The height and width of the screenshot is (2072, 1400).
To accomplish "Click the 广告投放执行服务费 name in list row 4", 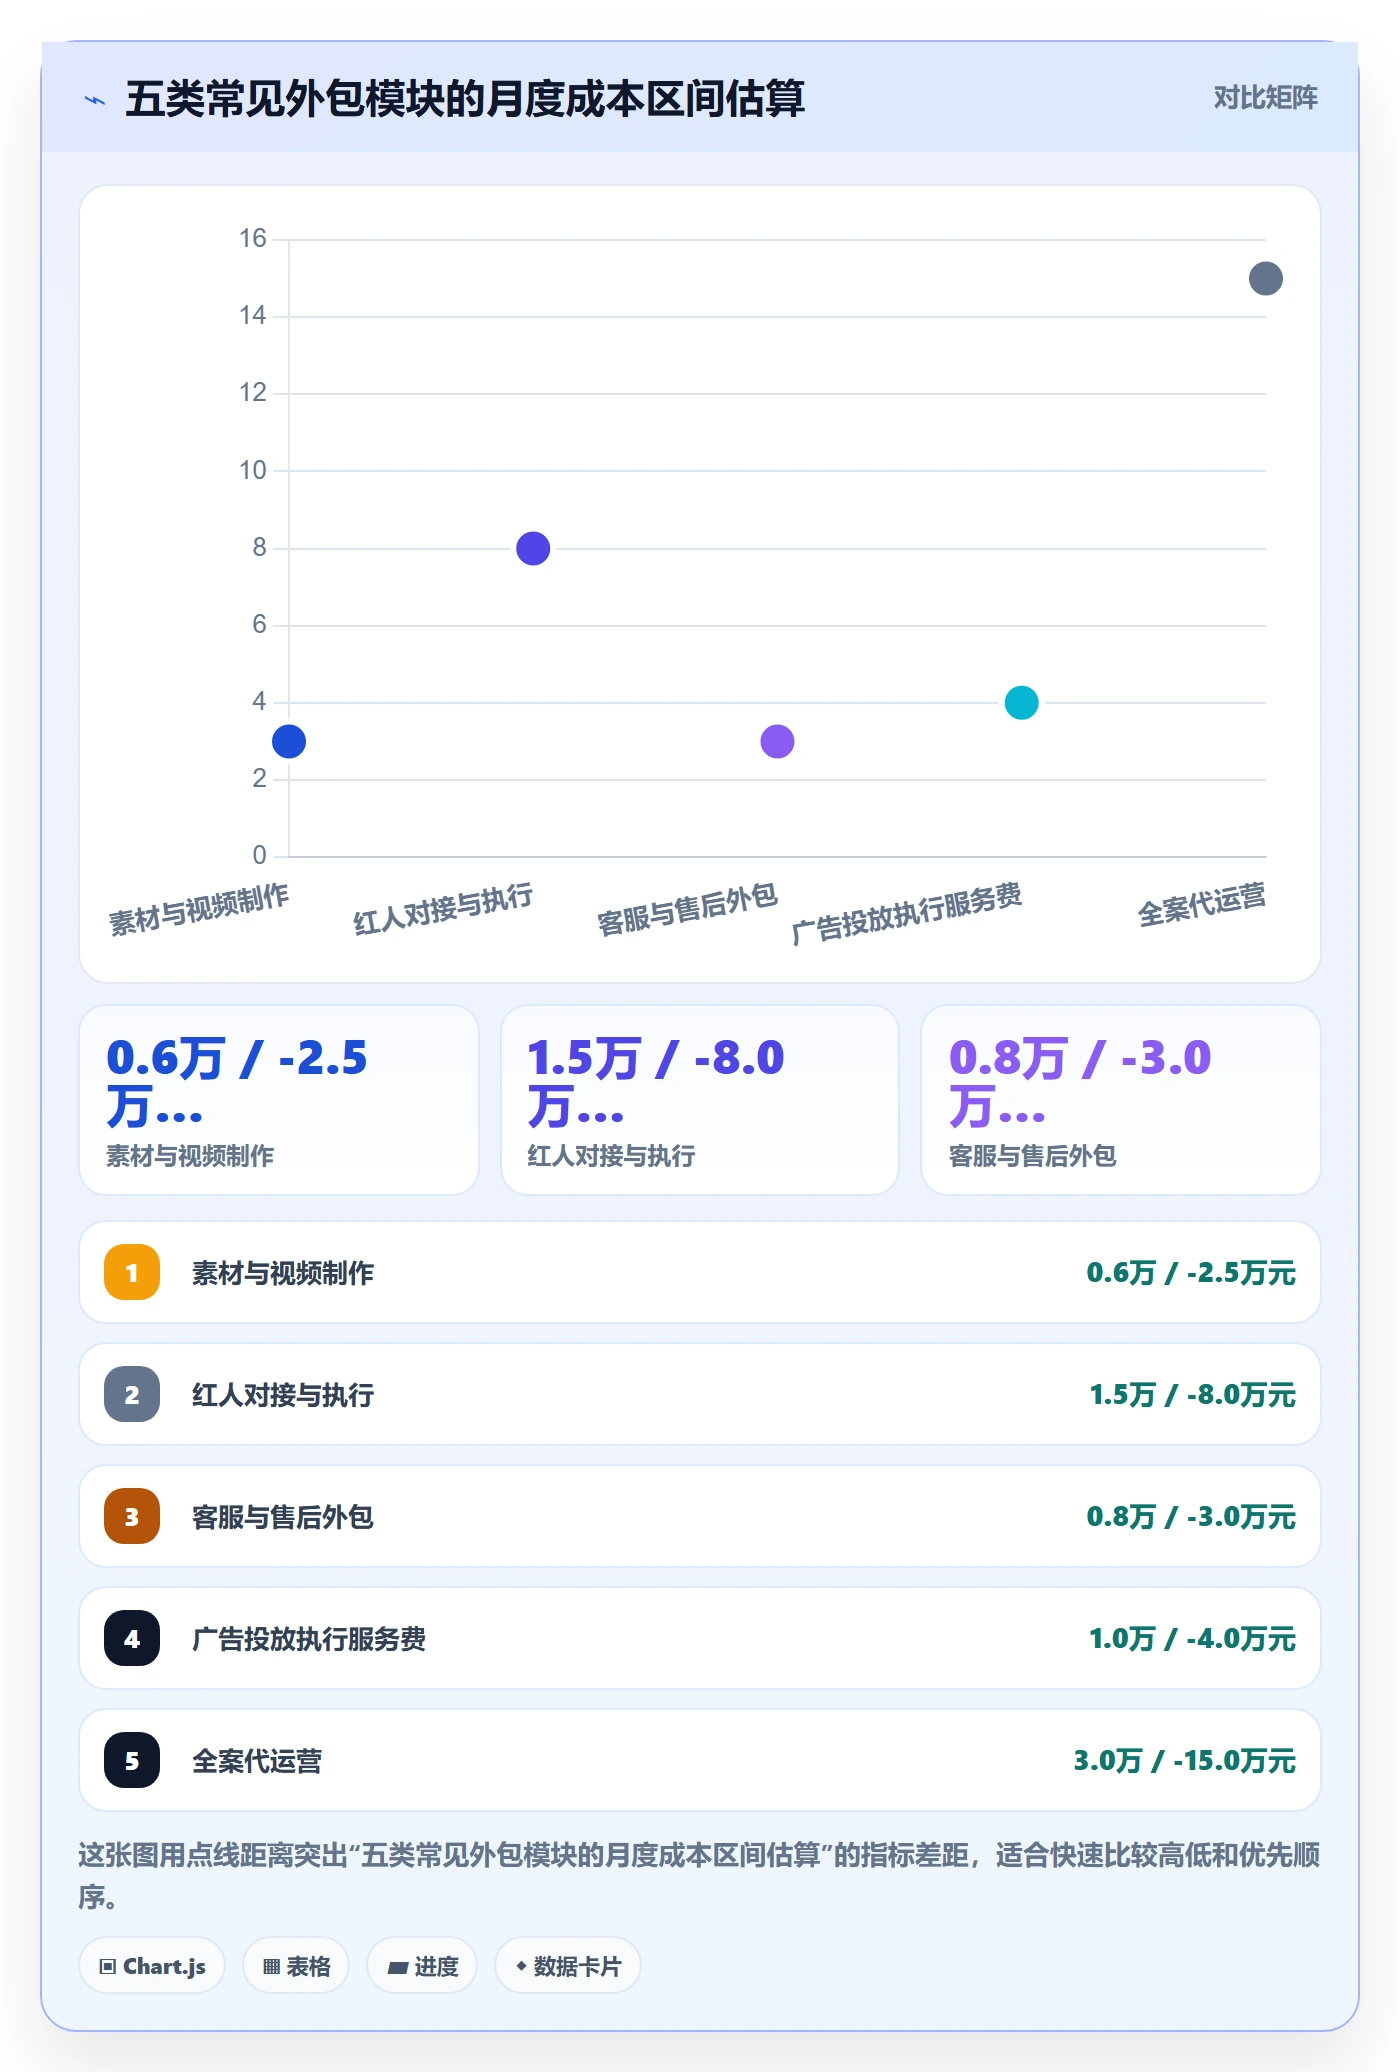I will 309,1639.
